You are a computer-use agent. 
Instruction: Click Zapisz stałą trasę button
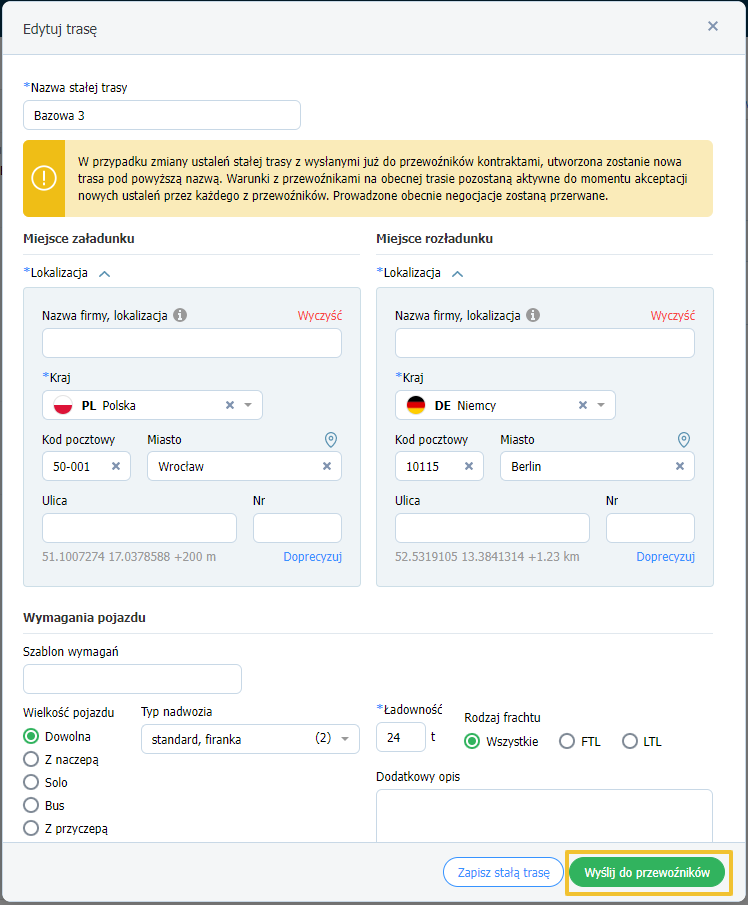[503, 872]
